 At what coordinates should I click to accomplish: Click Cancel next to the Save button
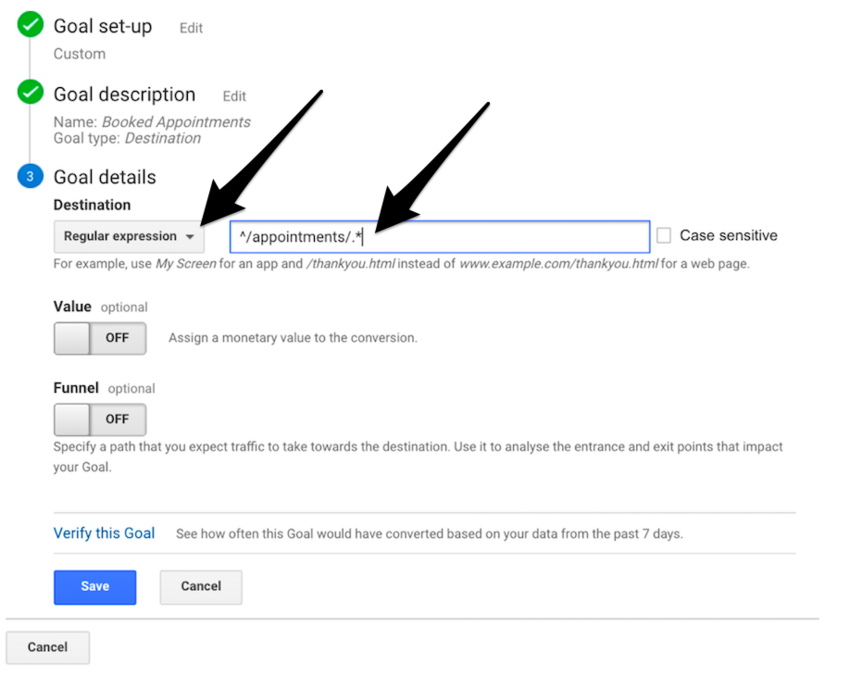tap(200, 586)
